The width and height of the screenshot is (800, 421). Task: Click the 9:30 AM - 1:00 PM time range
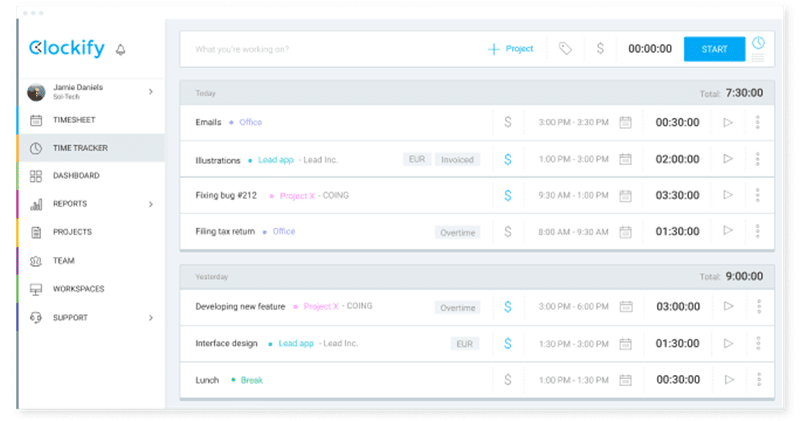click(573, 195)
